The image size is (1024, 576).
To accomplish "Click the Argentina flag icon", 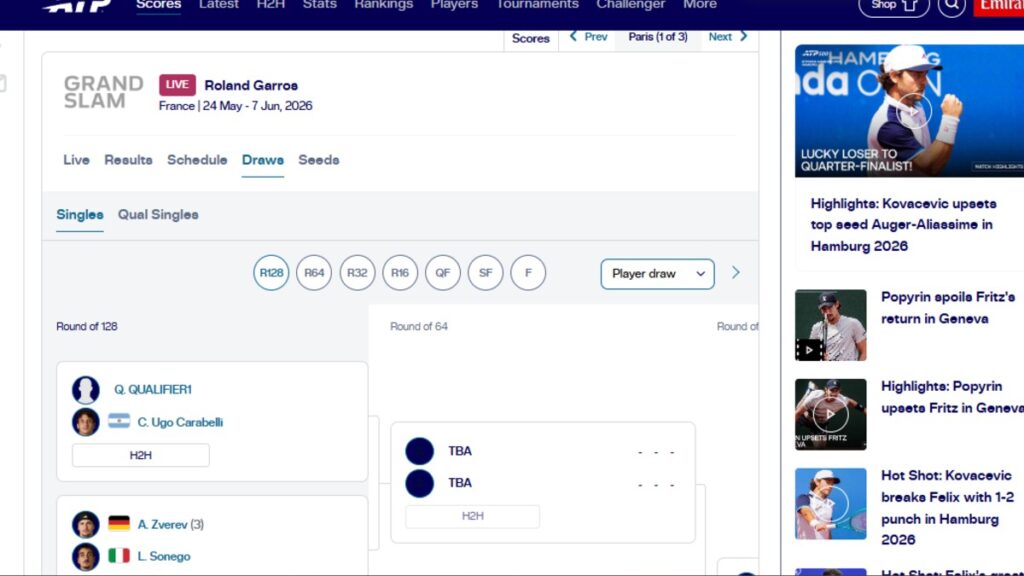I will coord(119,421).
